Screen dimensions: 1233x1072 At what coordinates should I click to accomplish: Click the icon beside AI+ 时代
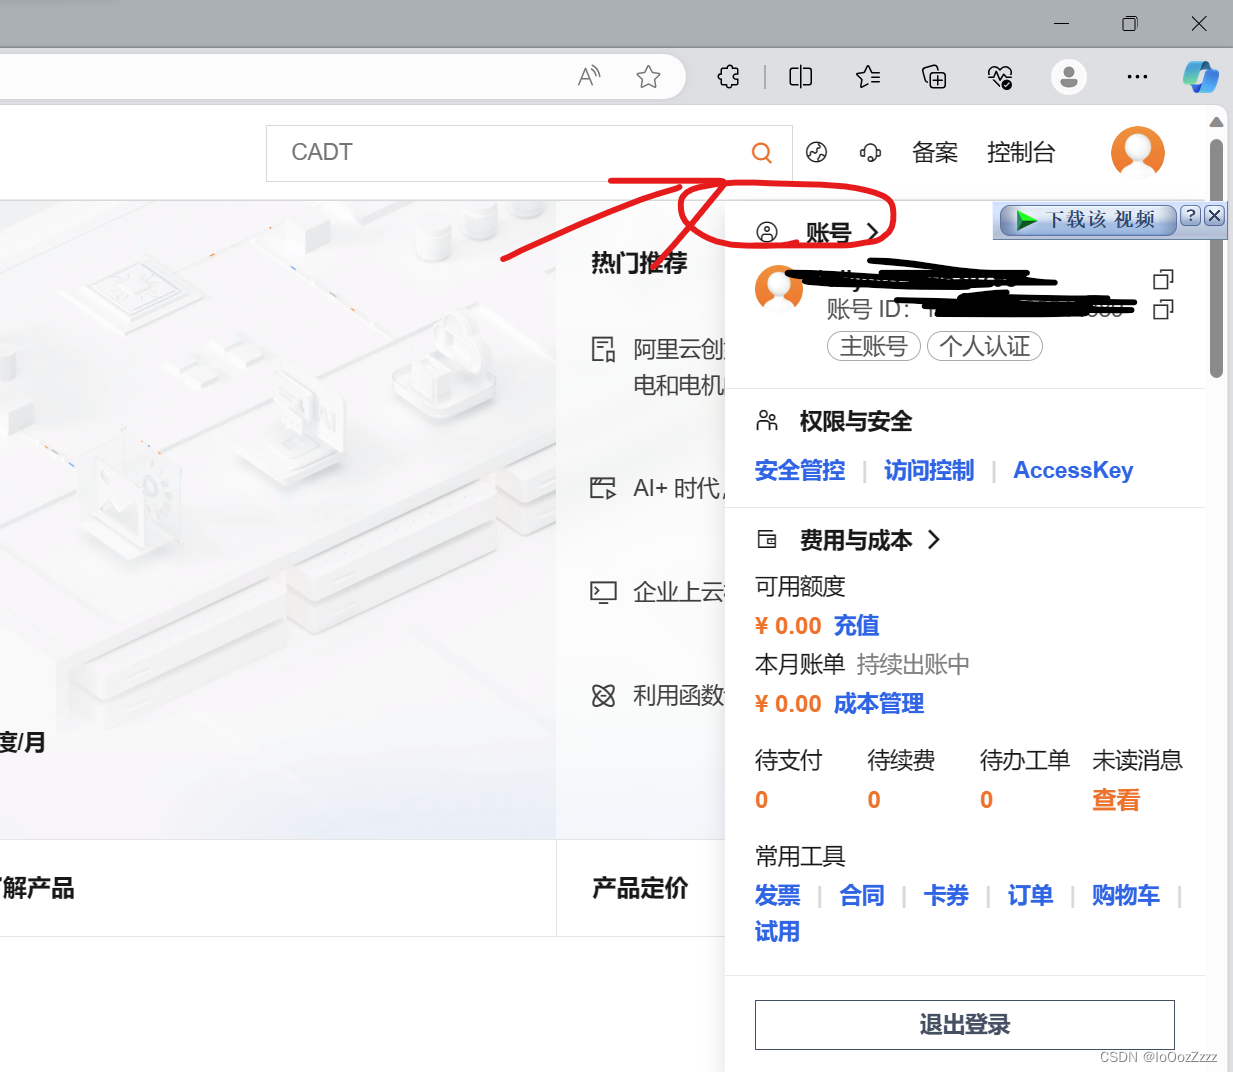(603, 488)
